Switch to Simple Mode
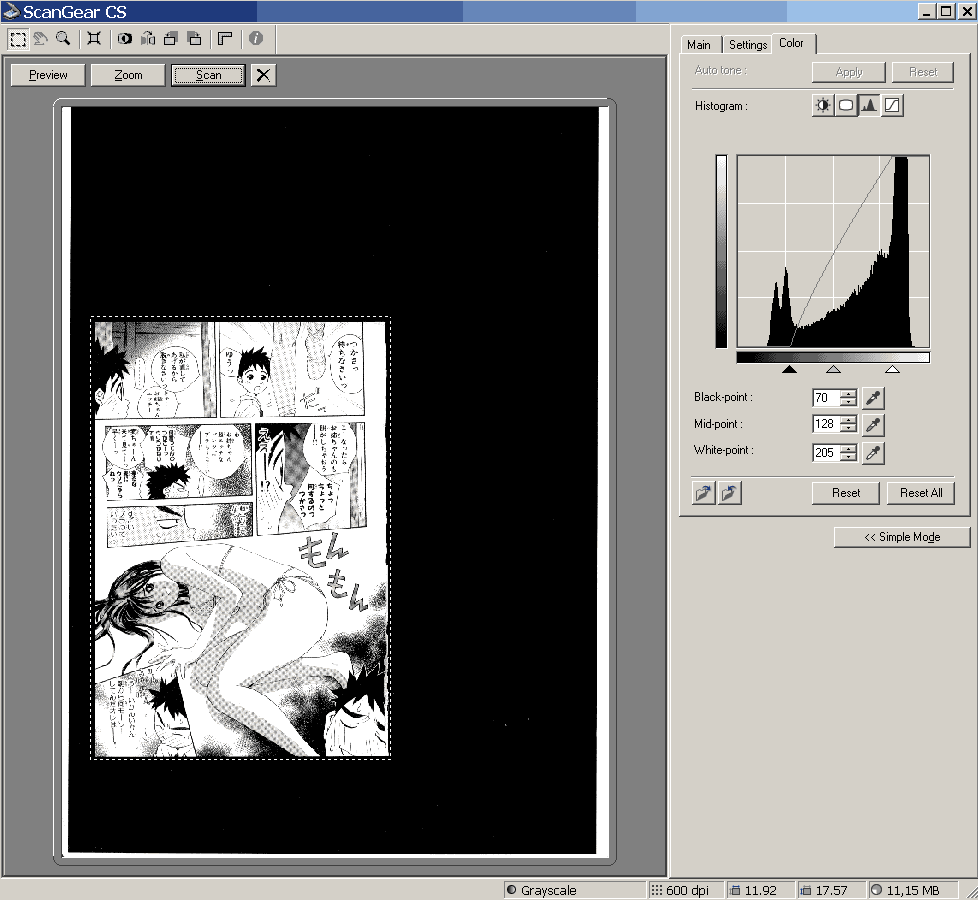 point(902,537)
